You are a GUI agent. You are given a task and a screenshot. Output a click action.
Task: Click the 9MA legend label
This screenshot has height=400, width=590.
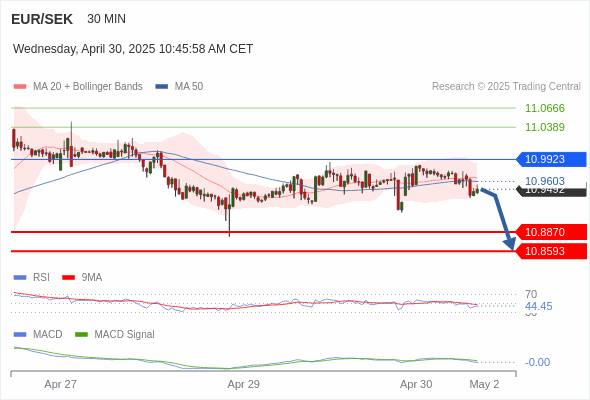(92, 278)
